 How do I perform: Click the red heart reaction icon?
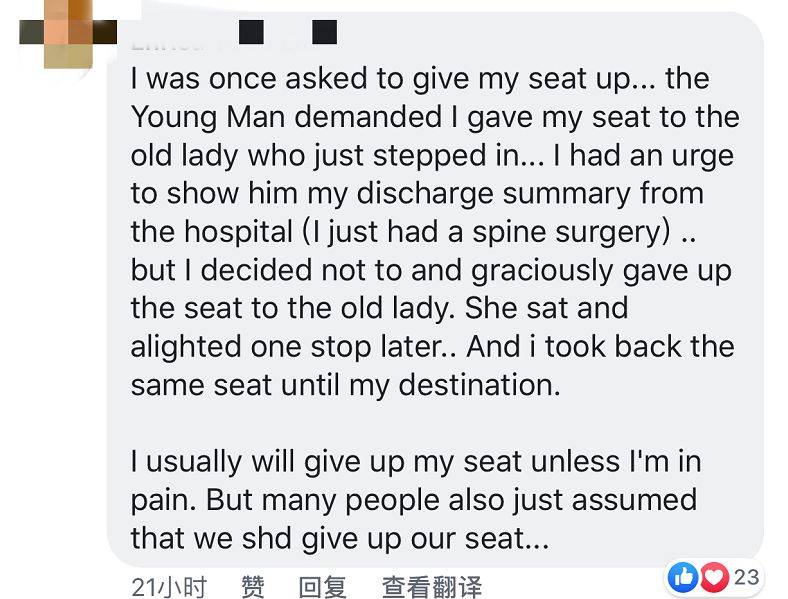713,577
